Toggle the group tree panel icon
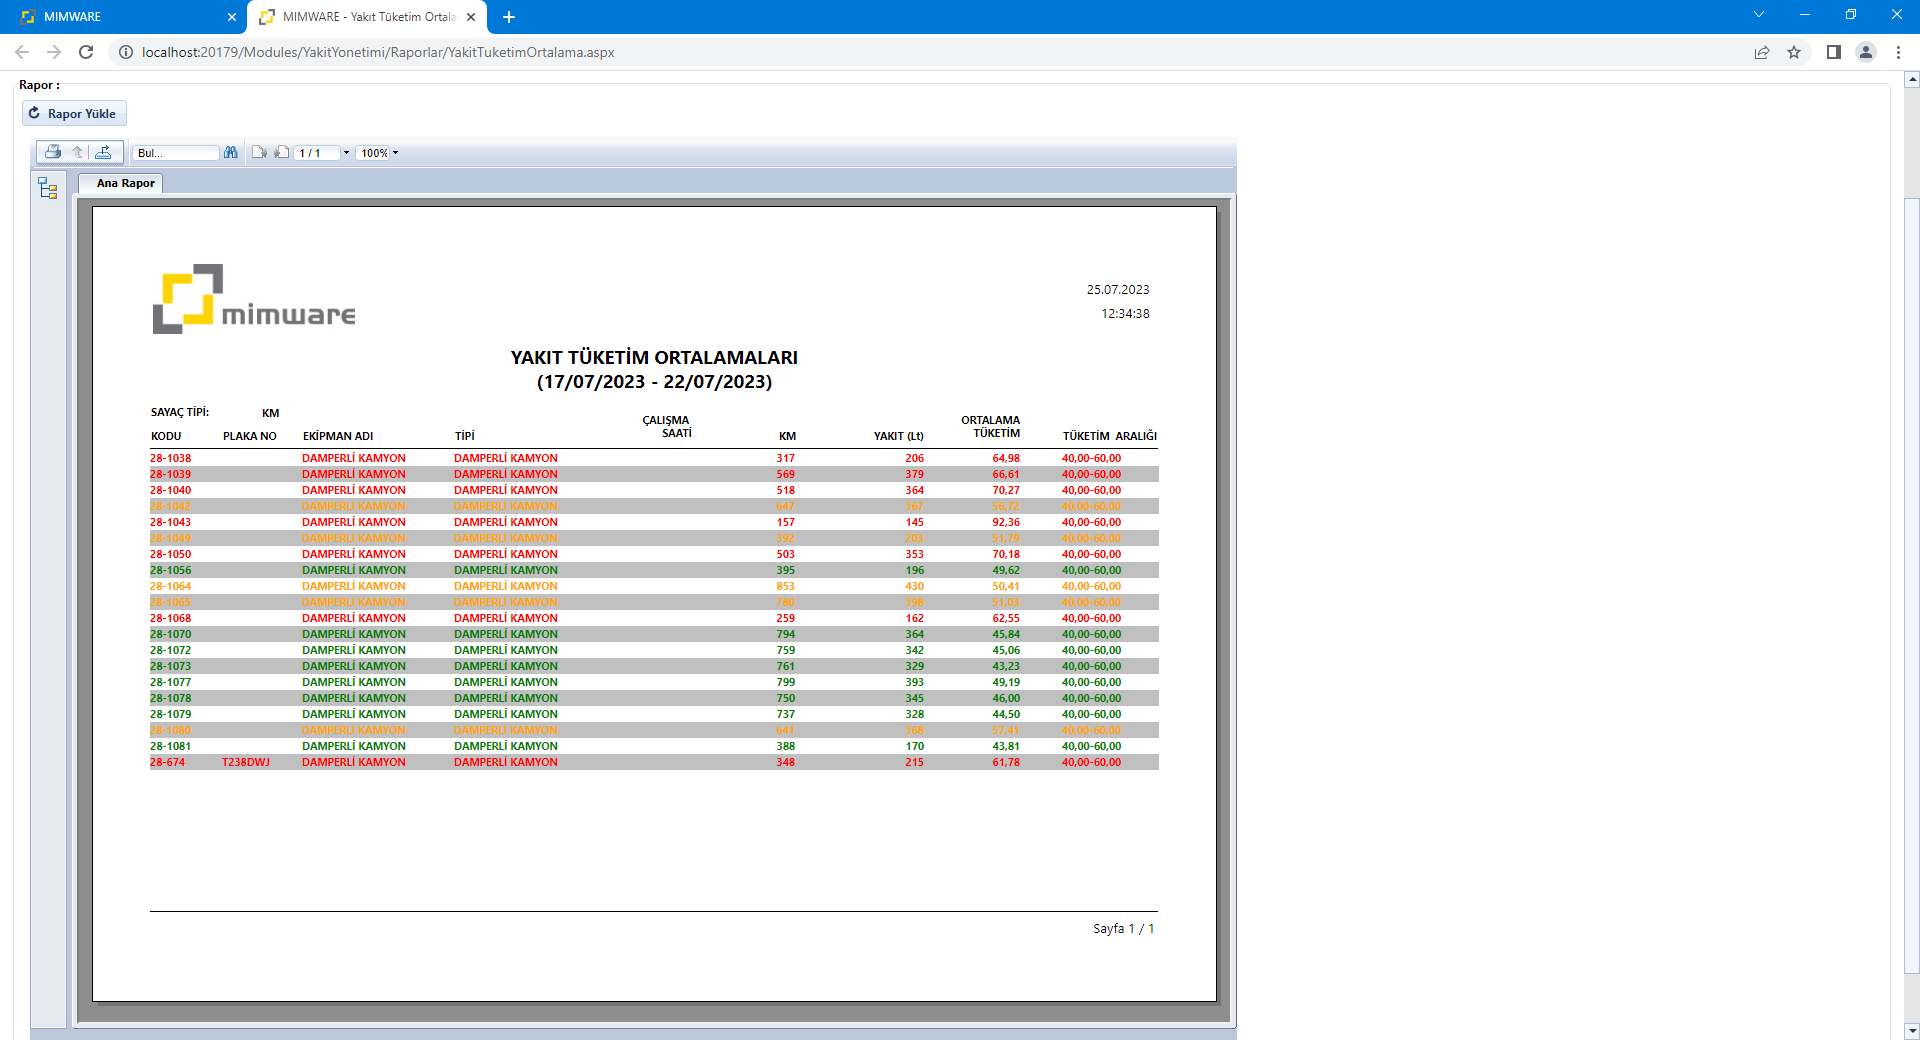 pos(48,188)
